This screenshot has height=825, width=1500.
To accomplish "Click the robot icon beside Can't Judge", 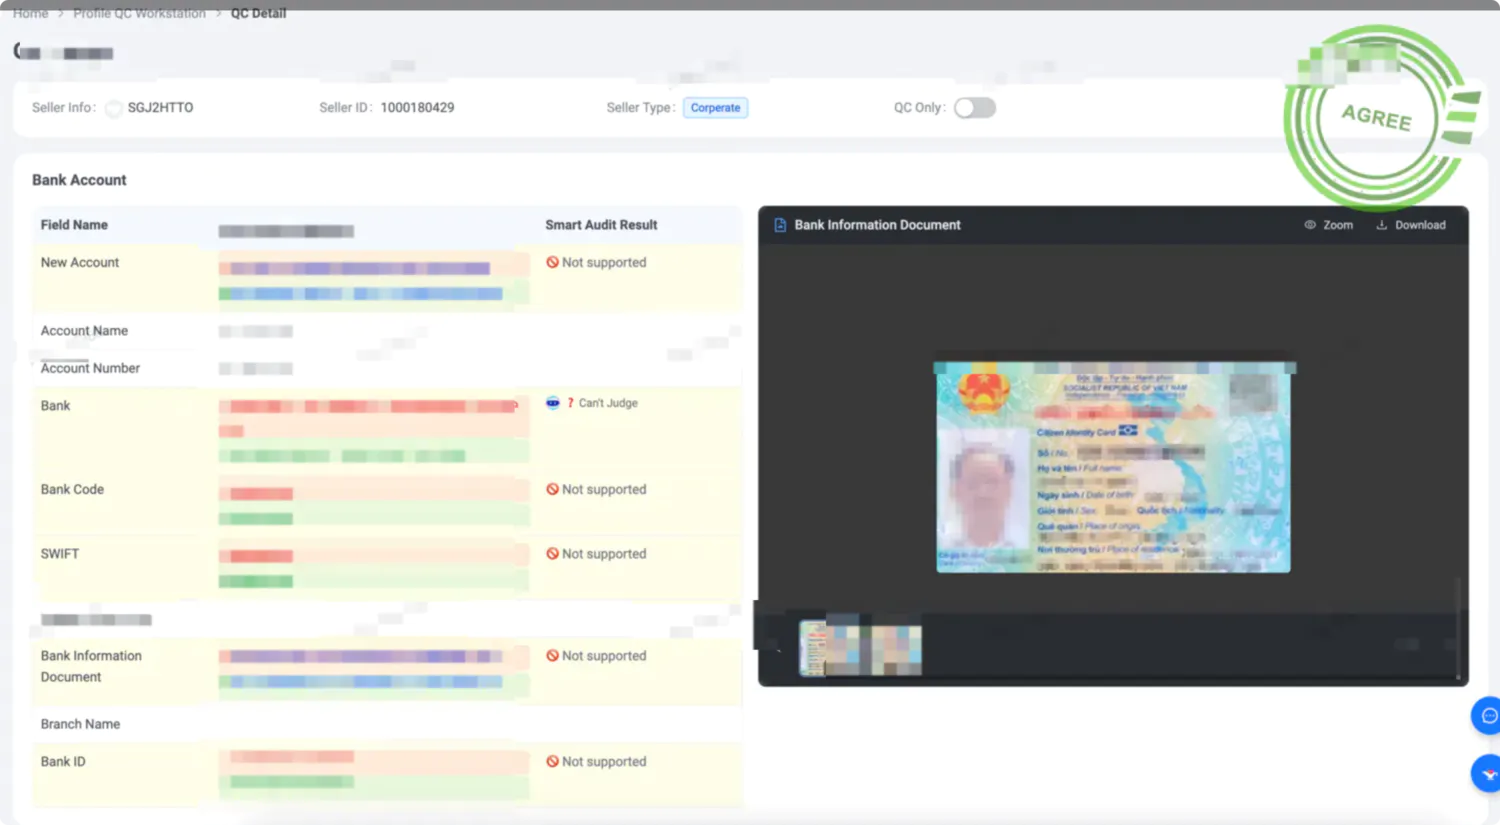I will 552,403.
